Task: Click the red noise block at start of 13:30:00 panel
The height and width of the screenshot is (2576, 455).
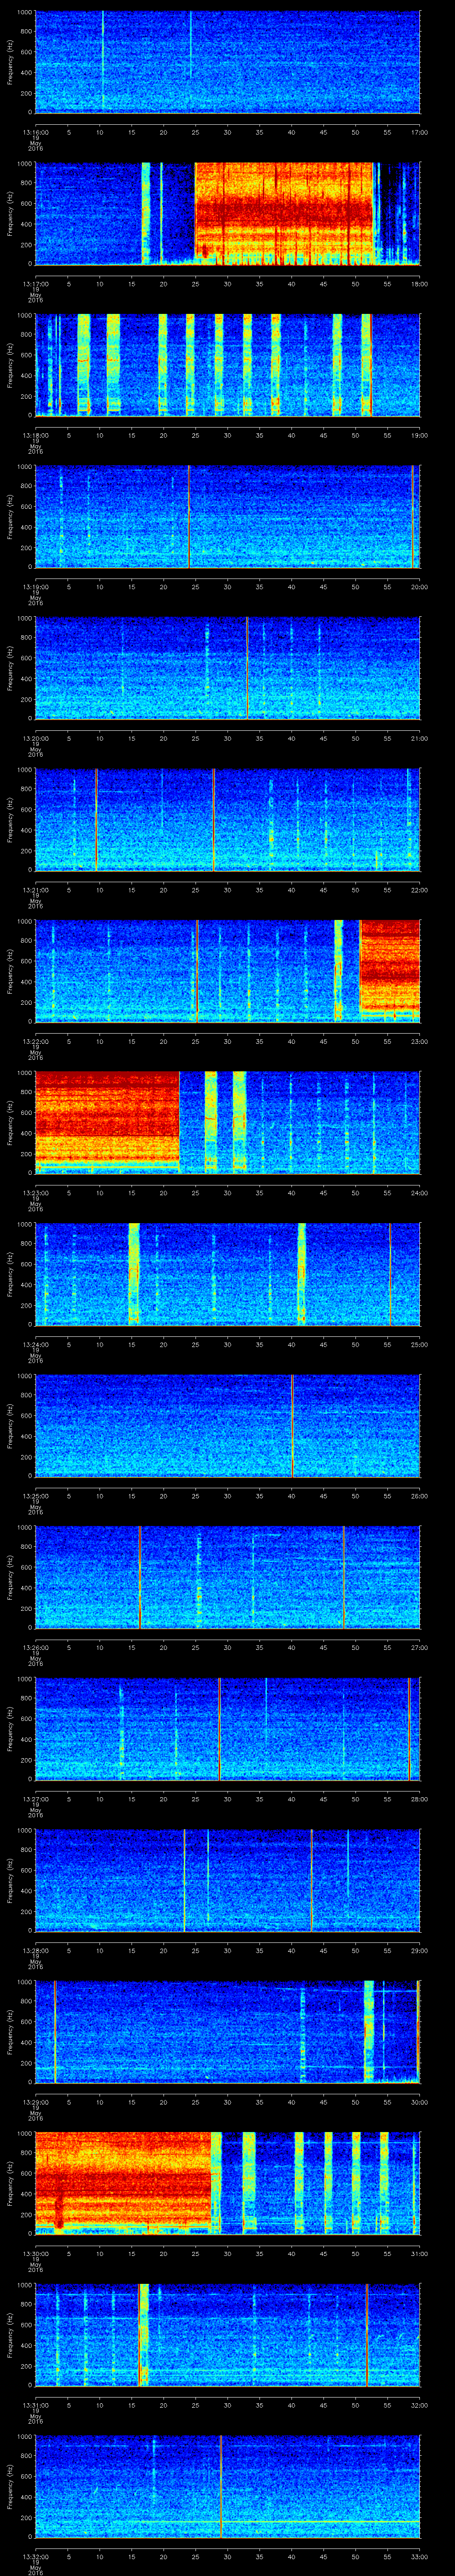Action: click(123, 2183)
